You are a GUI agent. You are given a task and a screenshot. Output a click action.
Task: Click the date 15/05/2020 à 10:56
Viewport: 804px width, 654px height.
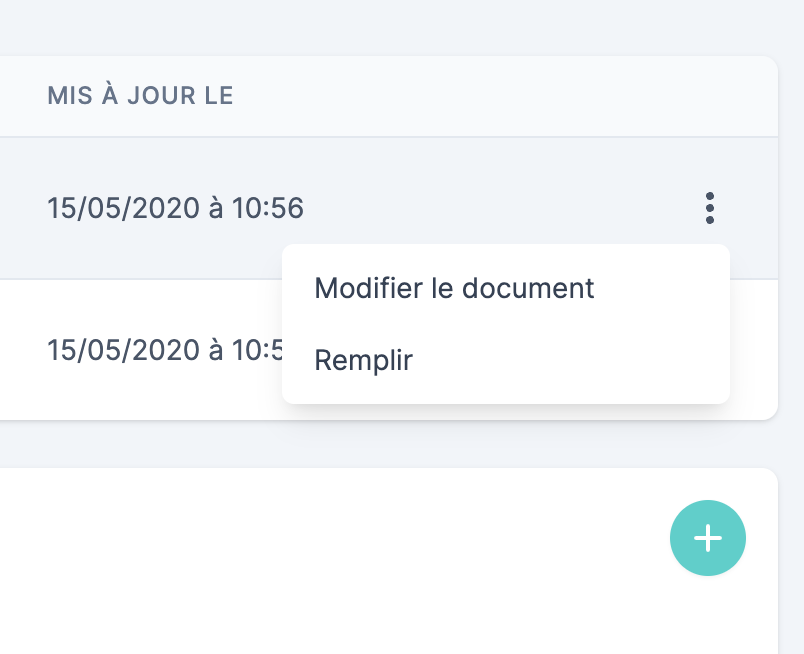click(175, 208)
